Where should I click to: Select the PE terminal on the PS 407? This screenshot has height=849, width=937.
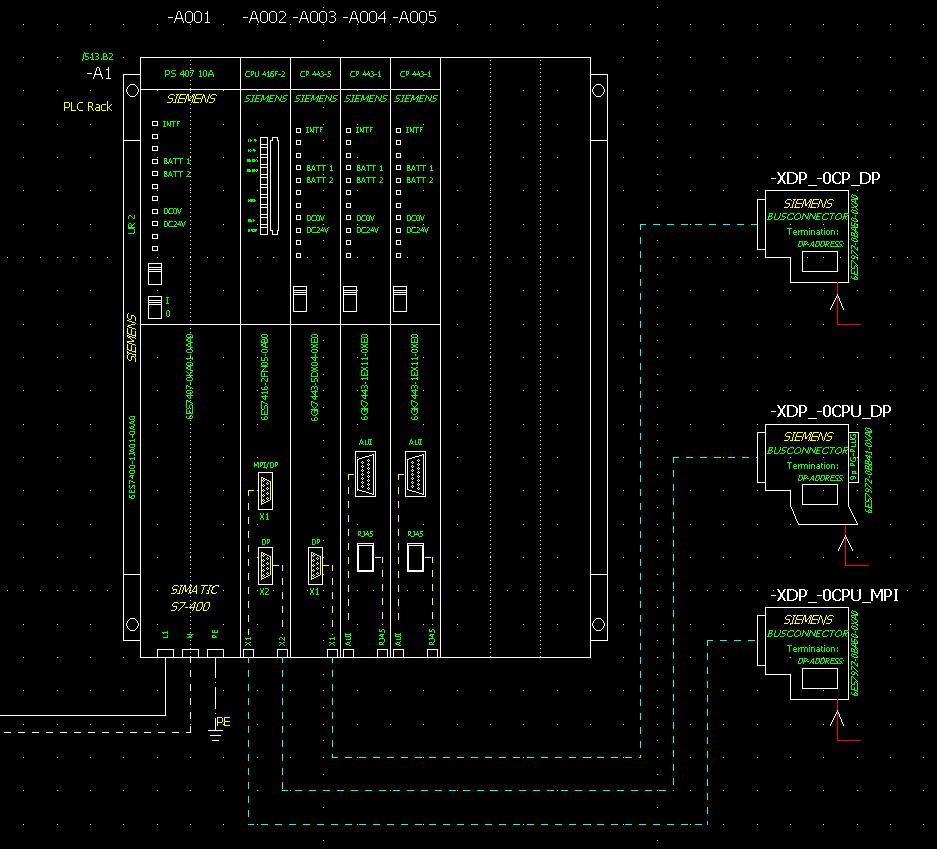coord(215,654)
